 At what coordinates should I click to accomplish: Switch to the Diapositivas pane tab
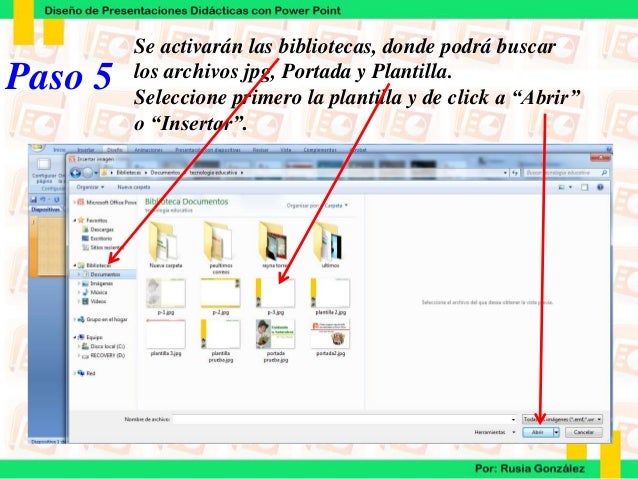pyautogui.click(x=46, y=210)
